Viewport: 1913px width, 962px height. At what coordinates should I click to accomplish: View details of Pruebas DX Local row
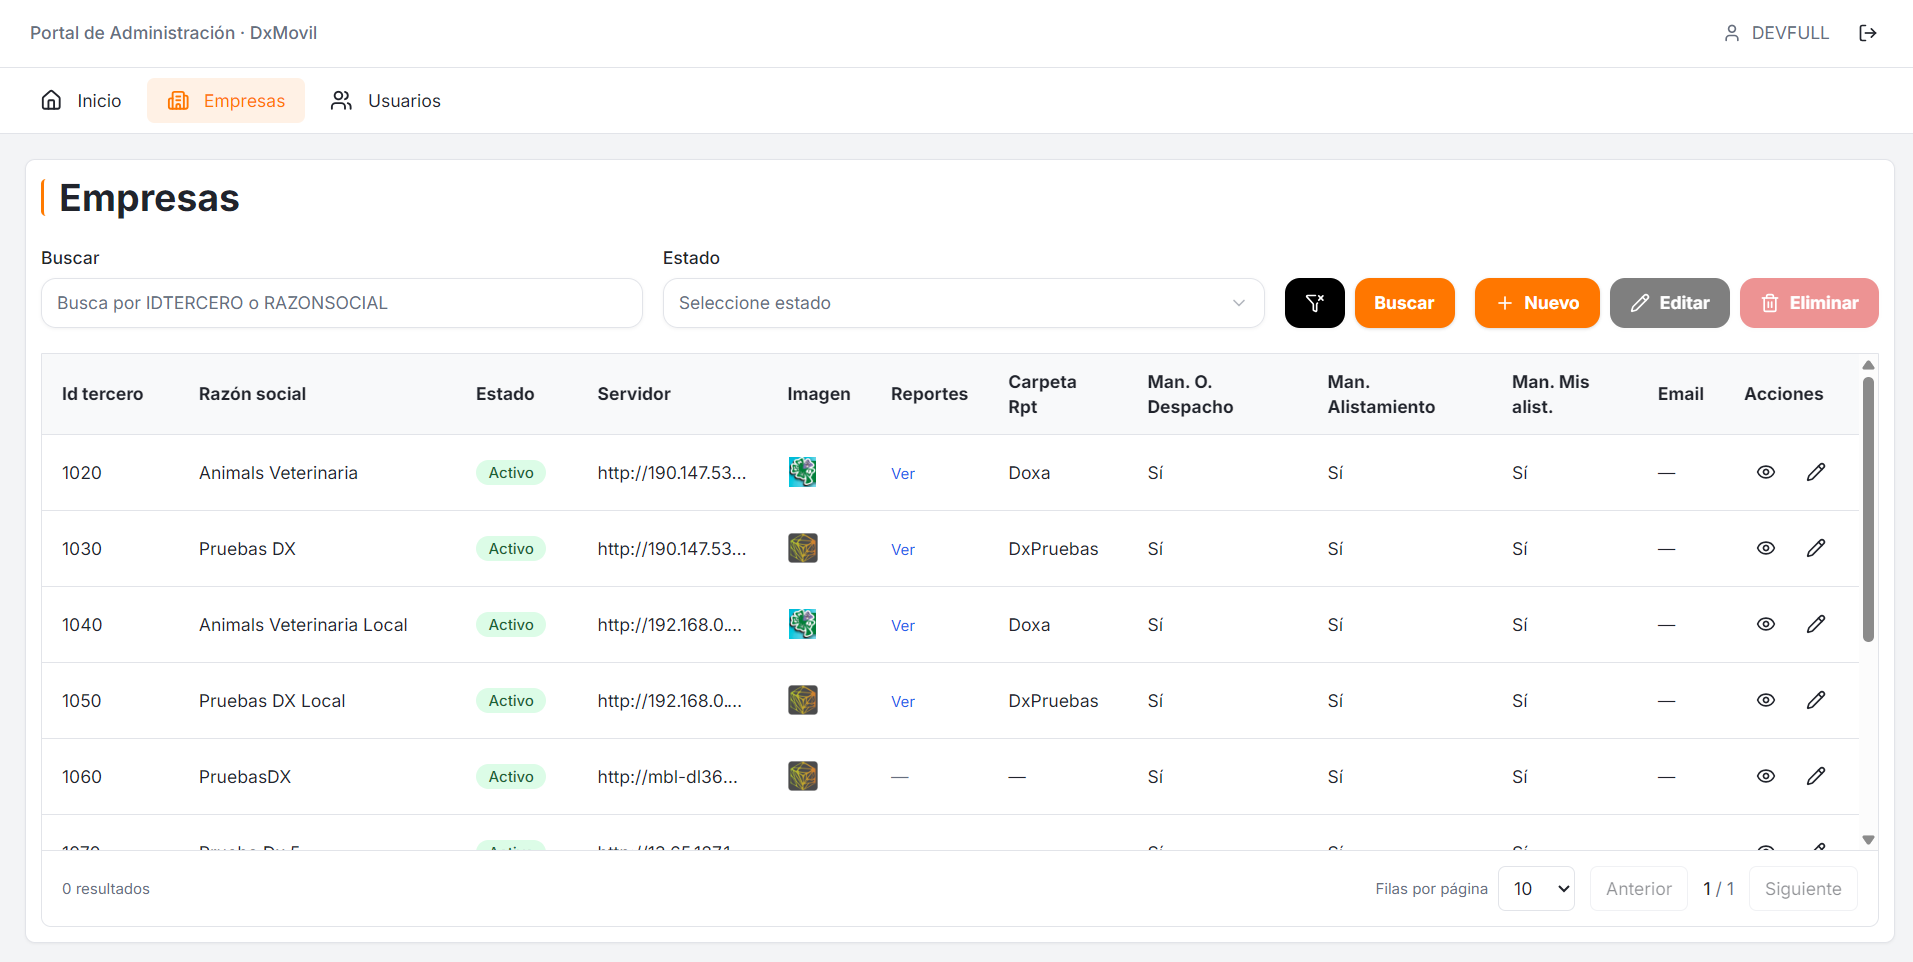pyautogui.click(x=1766, y=700)
